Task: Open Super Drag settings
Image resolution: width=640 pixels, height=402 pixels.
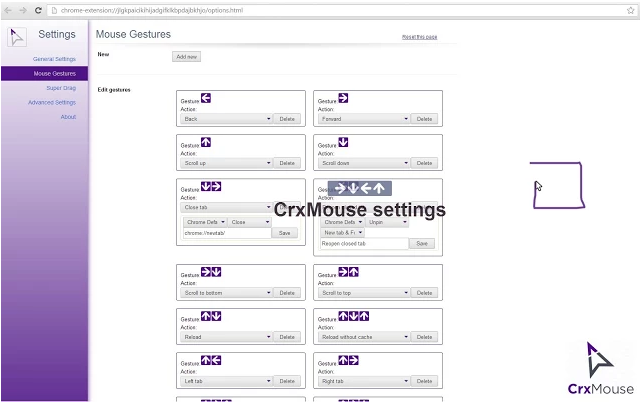Action: (61, 88)
